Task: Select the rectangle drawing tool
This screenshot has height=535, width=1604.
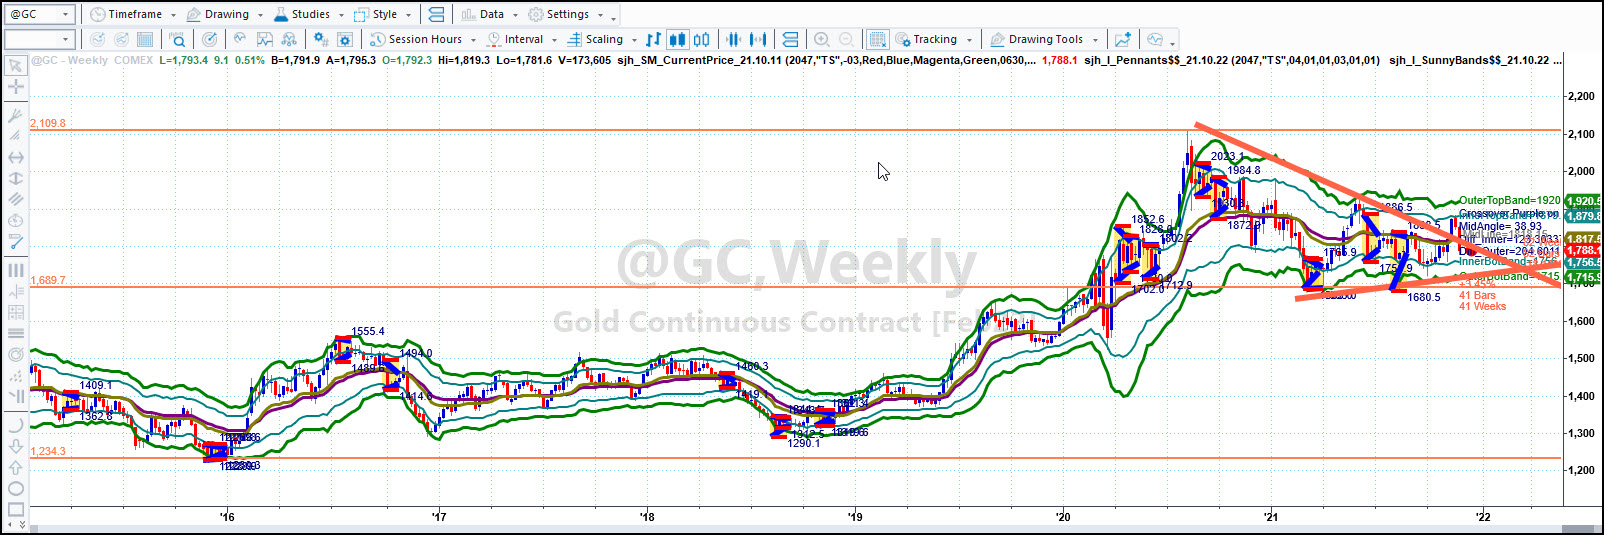Action: pyautogui.click(x=15, y=510)
